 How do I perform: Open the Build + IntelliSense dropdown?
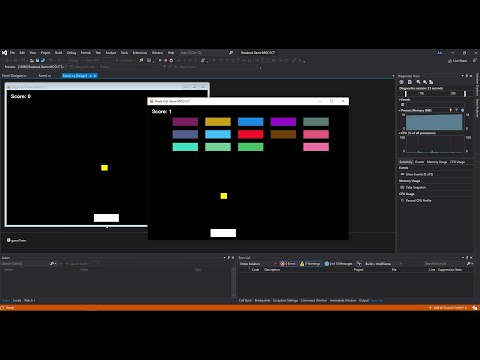[x=383, y=264]
